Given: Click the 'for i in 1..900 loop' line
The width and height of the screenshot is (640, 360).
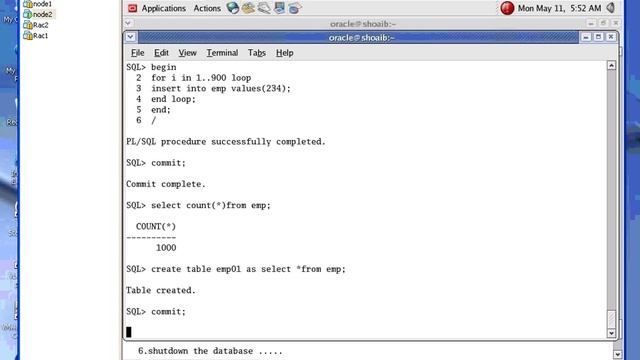Looking at the screenshot, I should click(201, 78).
